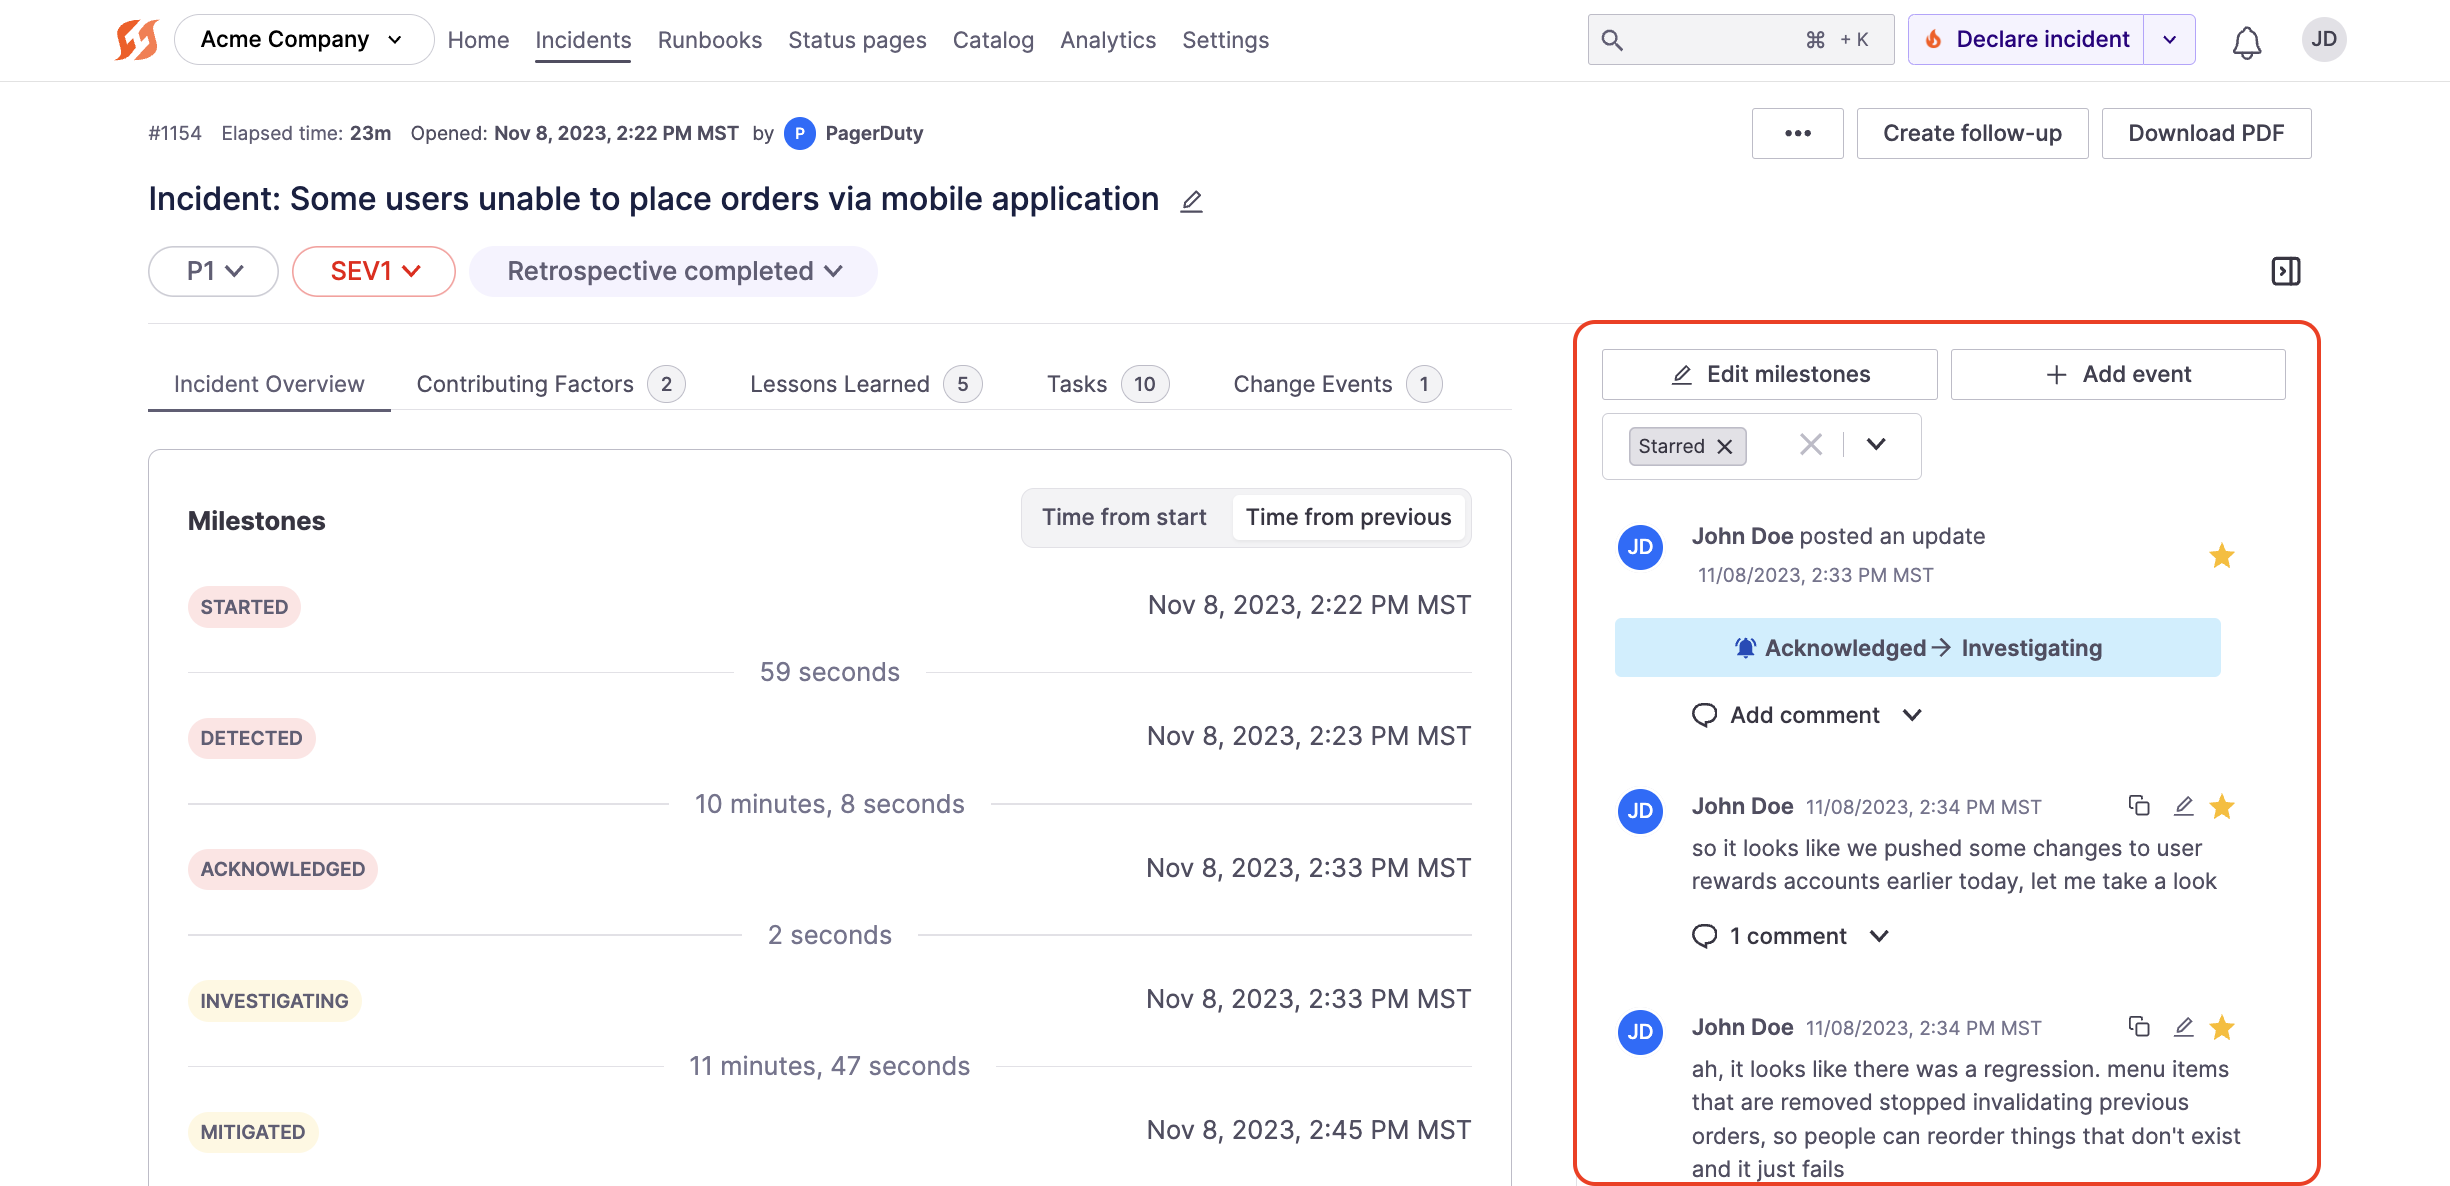This screenshot has width=2450, height=1186.
Task: Copy the 'user rewards accounts' message
Action: 2138,806
